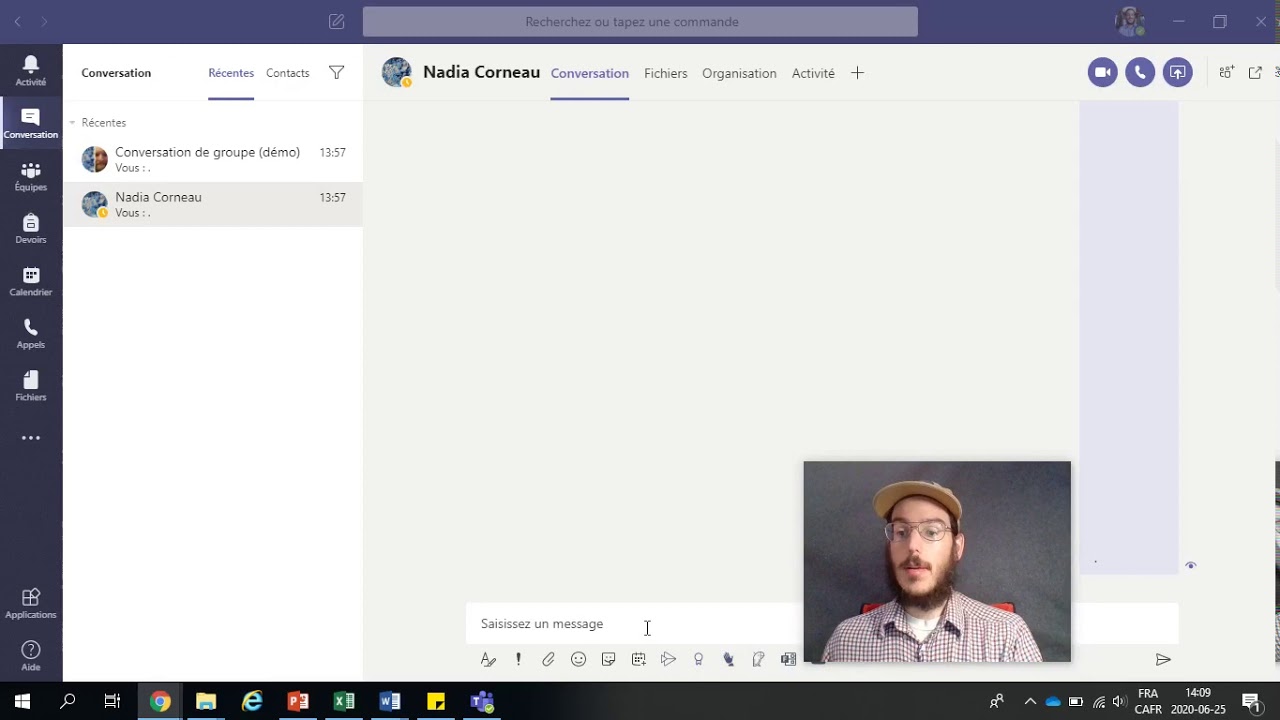The image size is (1280, 720).
Task: Collapse the Récentes group
Action: pos(72,122)
